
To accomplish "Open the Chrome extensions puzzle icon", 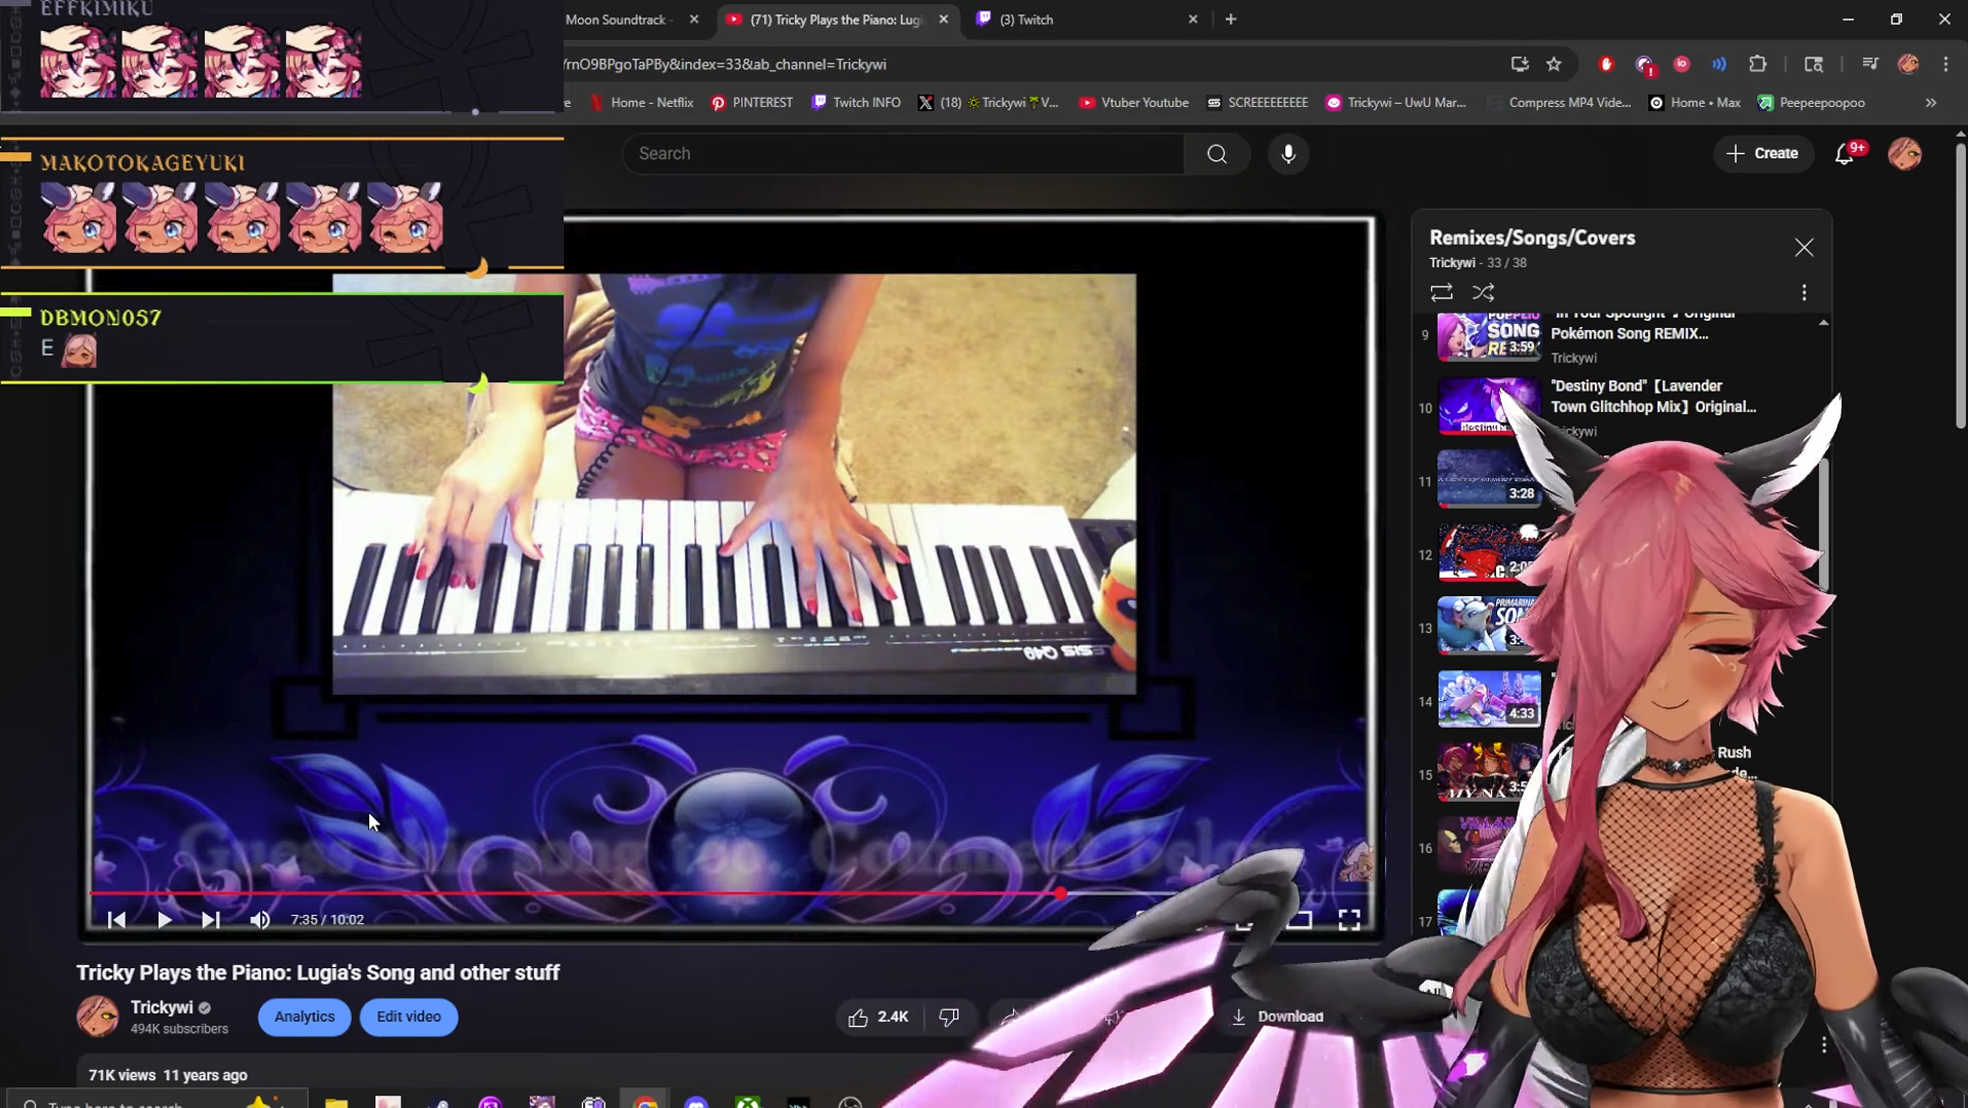I will tap(1757, 64).
